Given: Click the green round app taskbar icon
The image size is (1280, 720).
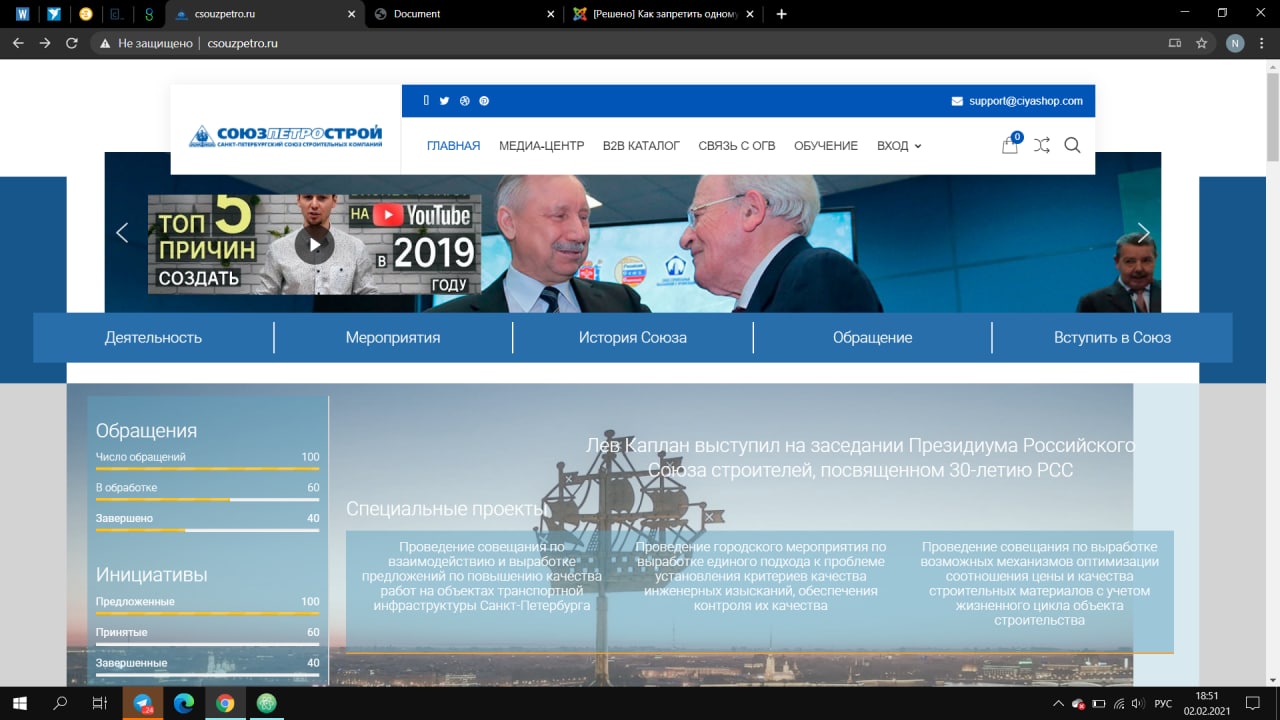Looking at the screenshot, I should click(x=266, y=703).
